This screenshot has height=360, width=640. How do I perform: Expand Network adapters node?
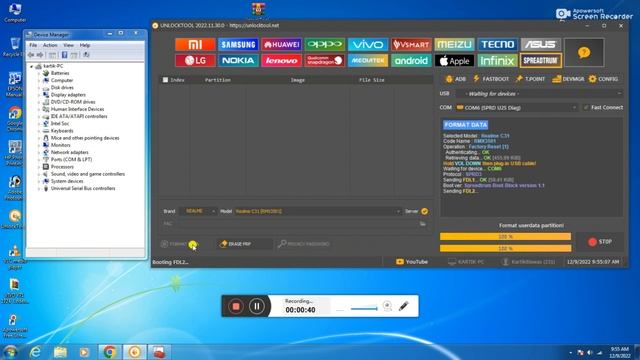[39, 152]
